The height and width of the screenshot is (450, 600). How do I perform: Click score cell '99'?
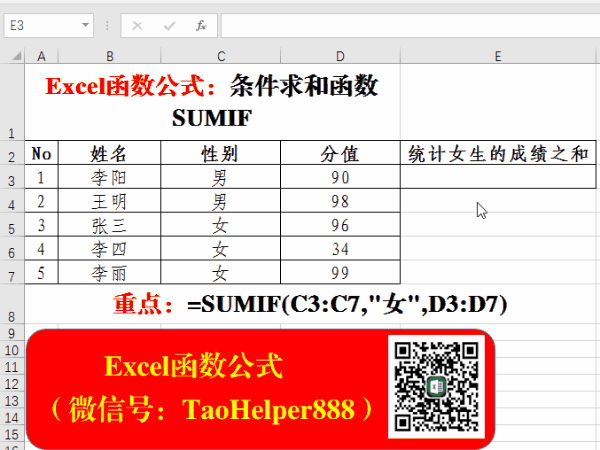[x=340, y=272]
